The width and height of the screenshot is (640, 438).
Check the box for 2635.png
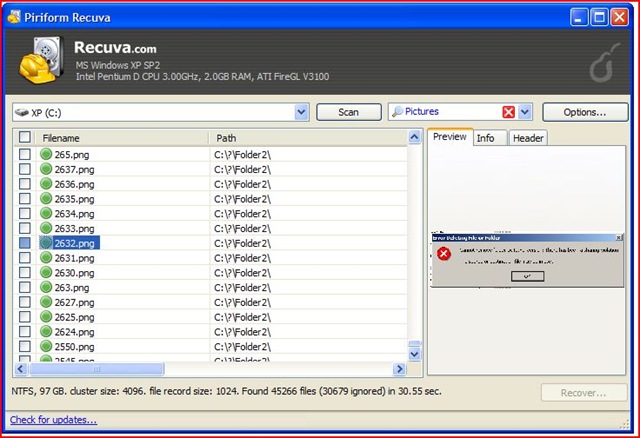(25, 198)
